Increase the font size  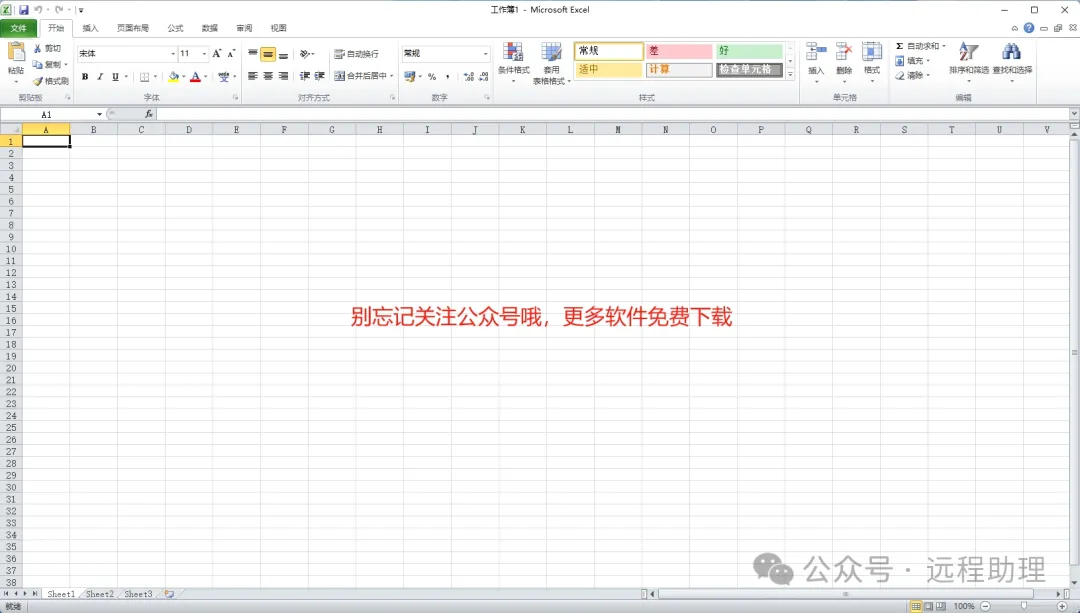pos(217,53)
